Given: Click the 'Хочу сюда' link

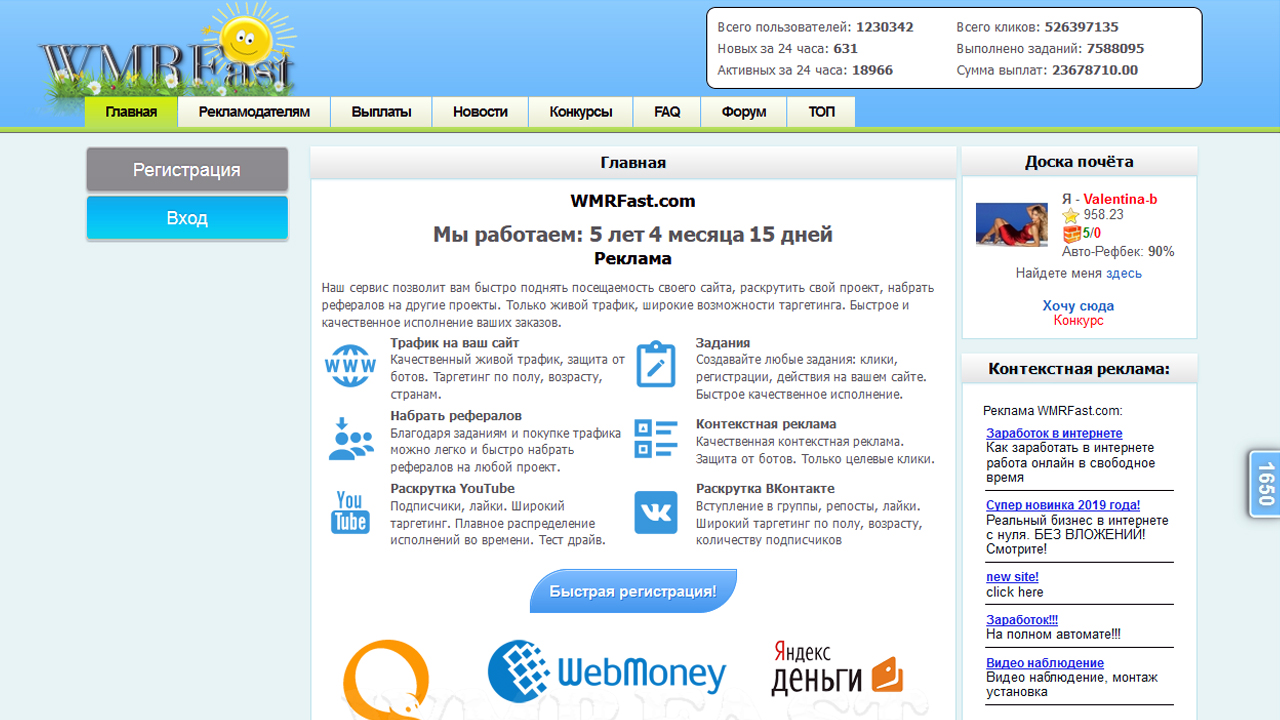Looking at the screenshot, I should (1078, 306).
